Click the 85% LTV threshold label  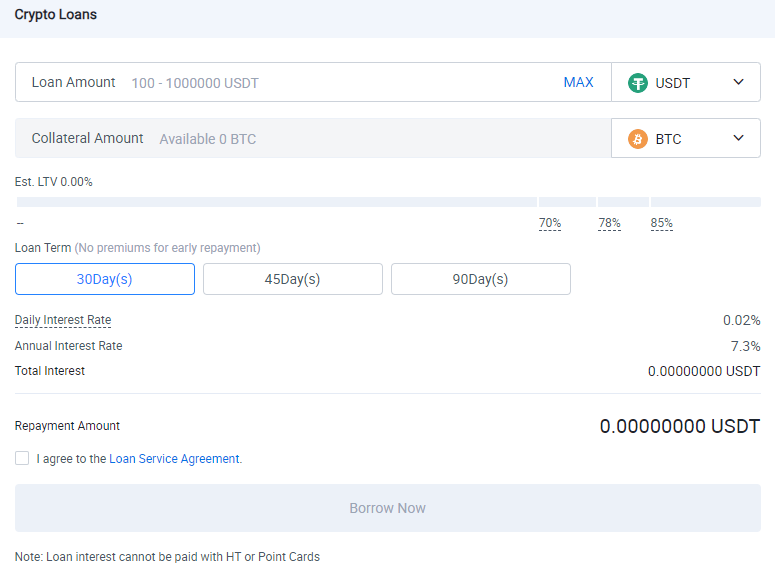(x=661, y=223)
